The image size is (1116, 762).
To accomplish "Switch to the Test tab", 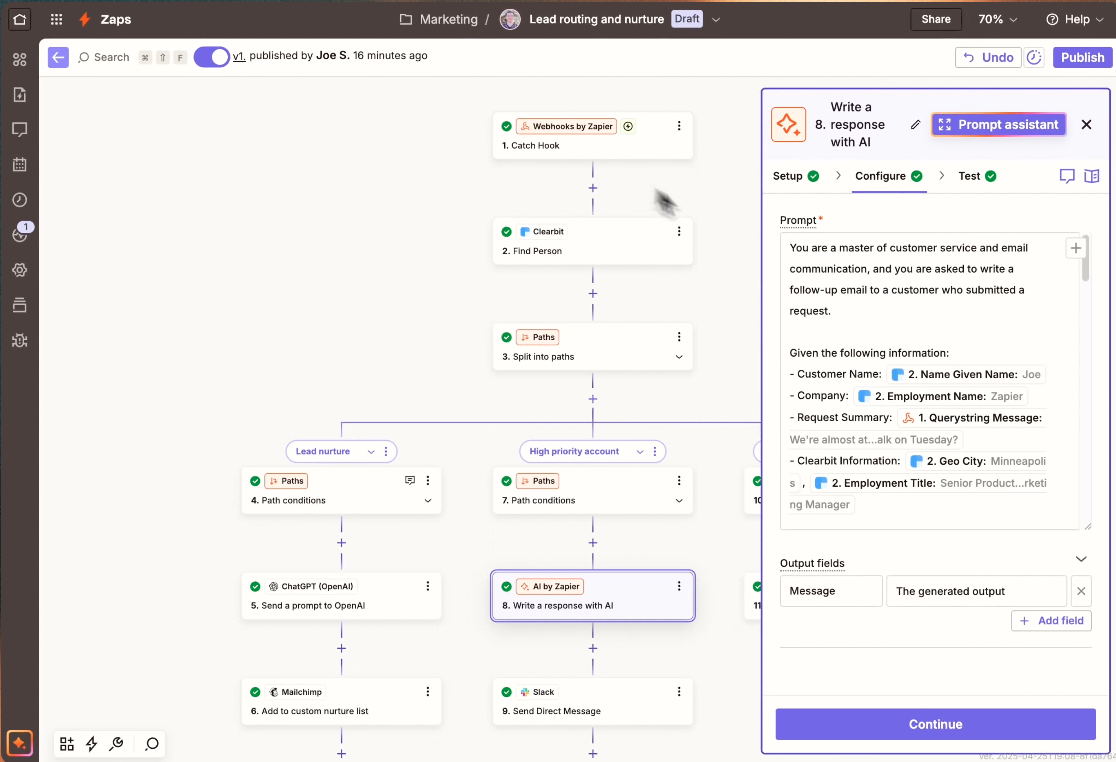I will point(976,176).
